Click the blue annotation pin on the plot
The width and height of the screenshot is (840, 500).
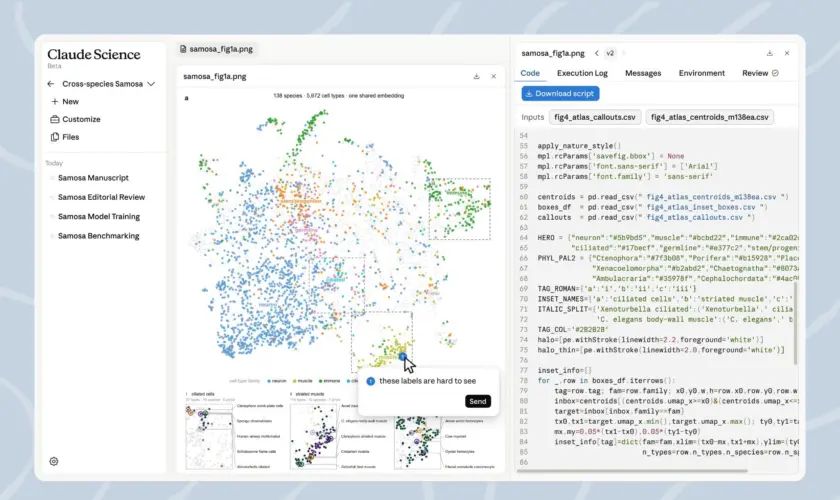(403, 356)
